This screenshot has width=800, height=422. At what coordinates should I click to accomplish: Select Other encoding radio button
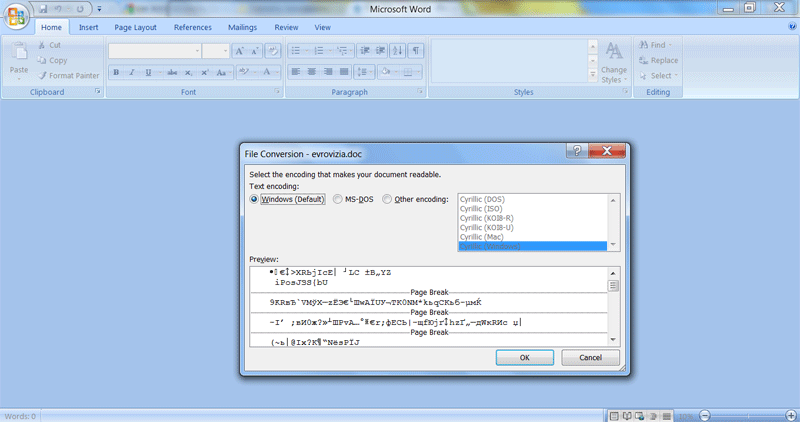click(387, 199)
